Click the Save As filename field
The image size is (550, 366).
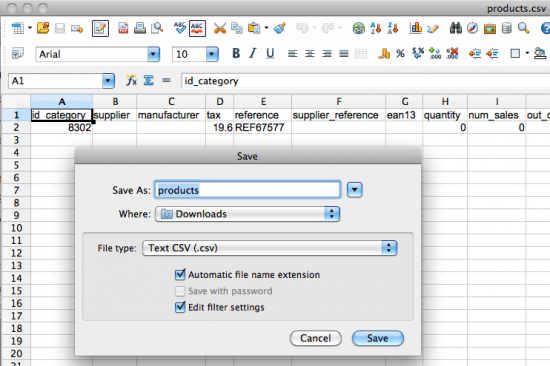click(247, 190)
